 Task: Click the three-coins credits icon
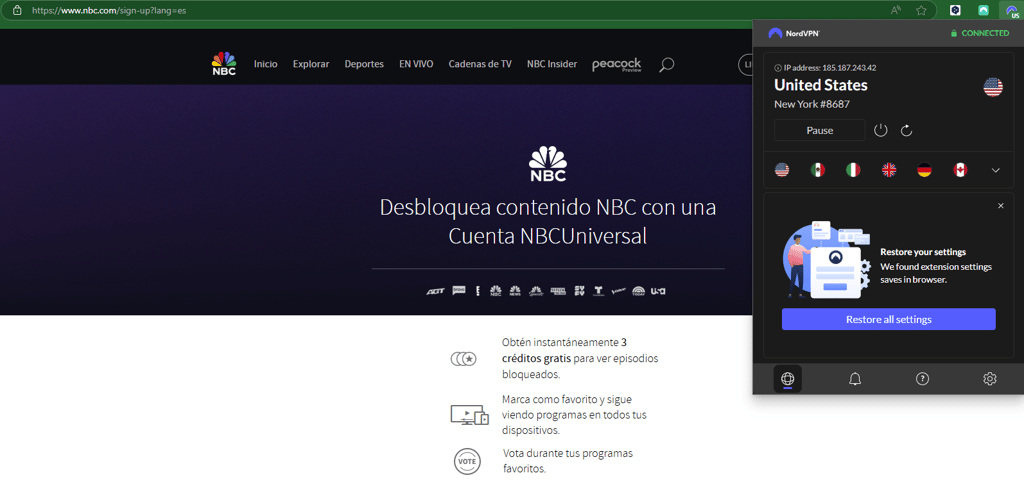[x=464, y=358]
